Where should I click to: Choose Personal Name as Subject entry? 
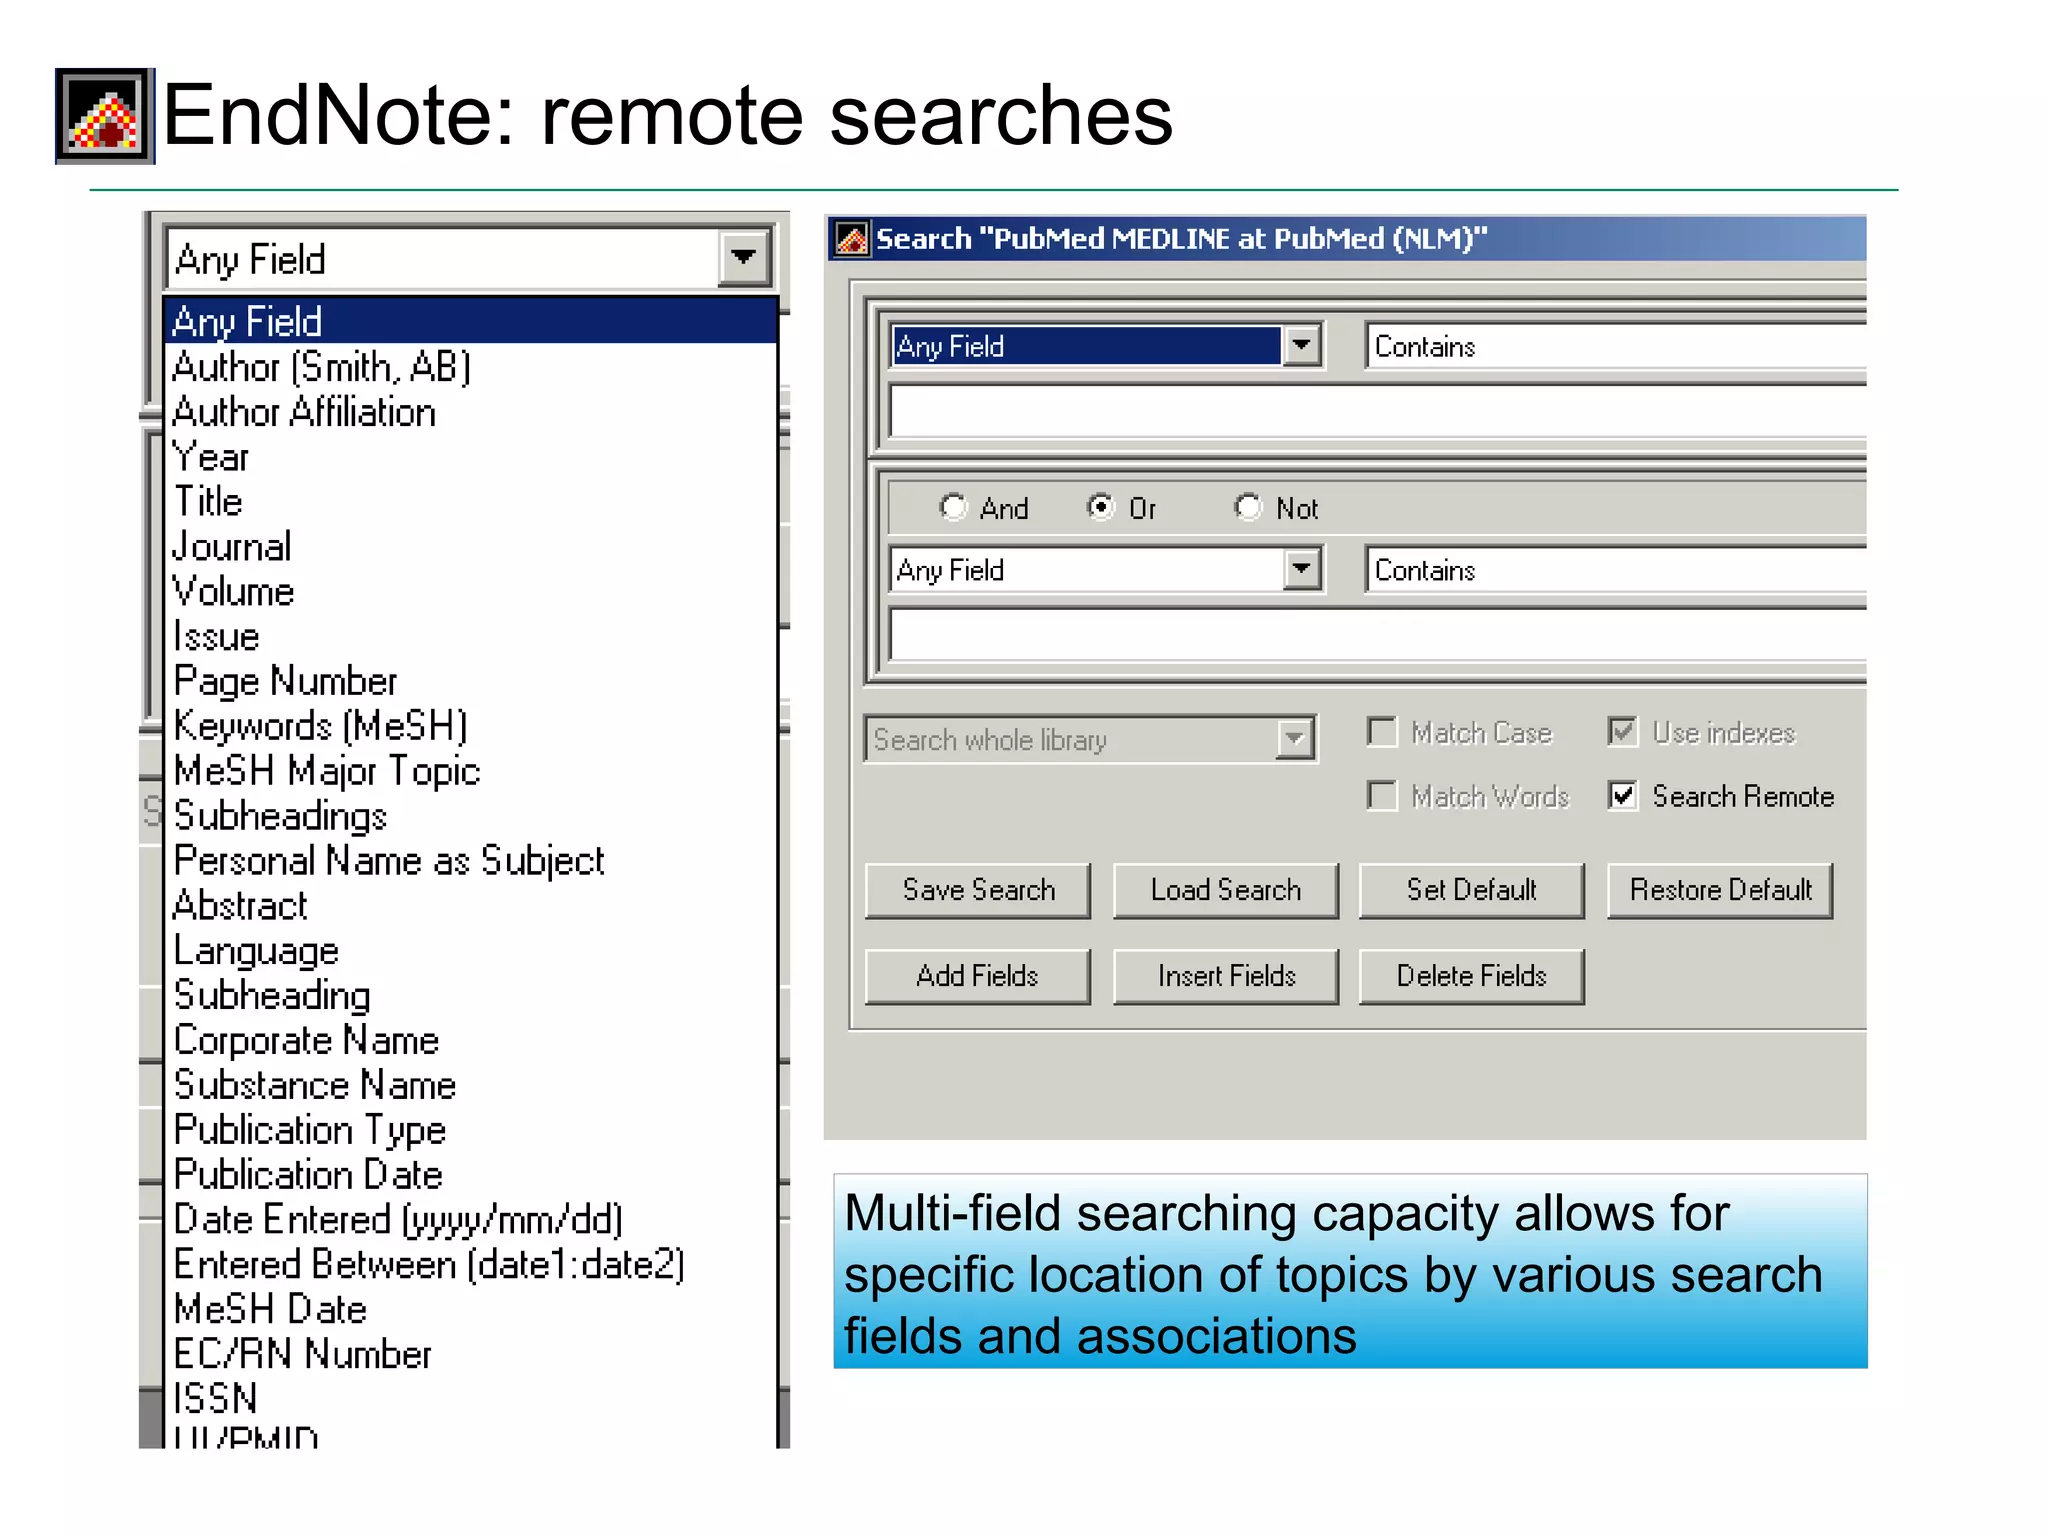pos(470,861)
